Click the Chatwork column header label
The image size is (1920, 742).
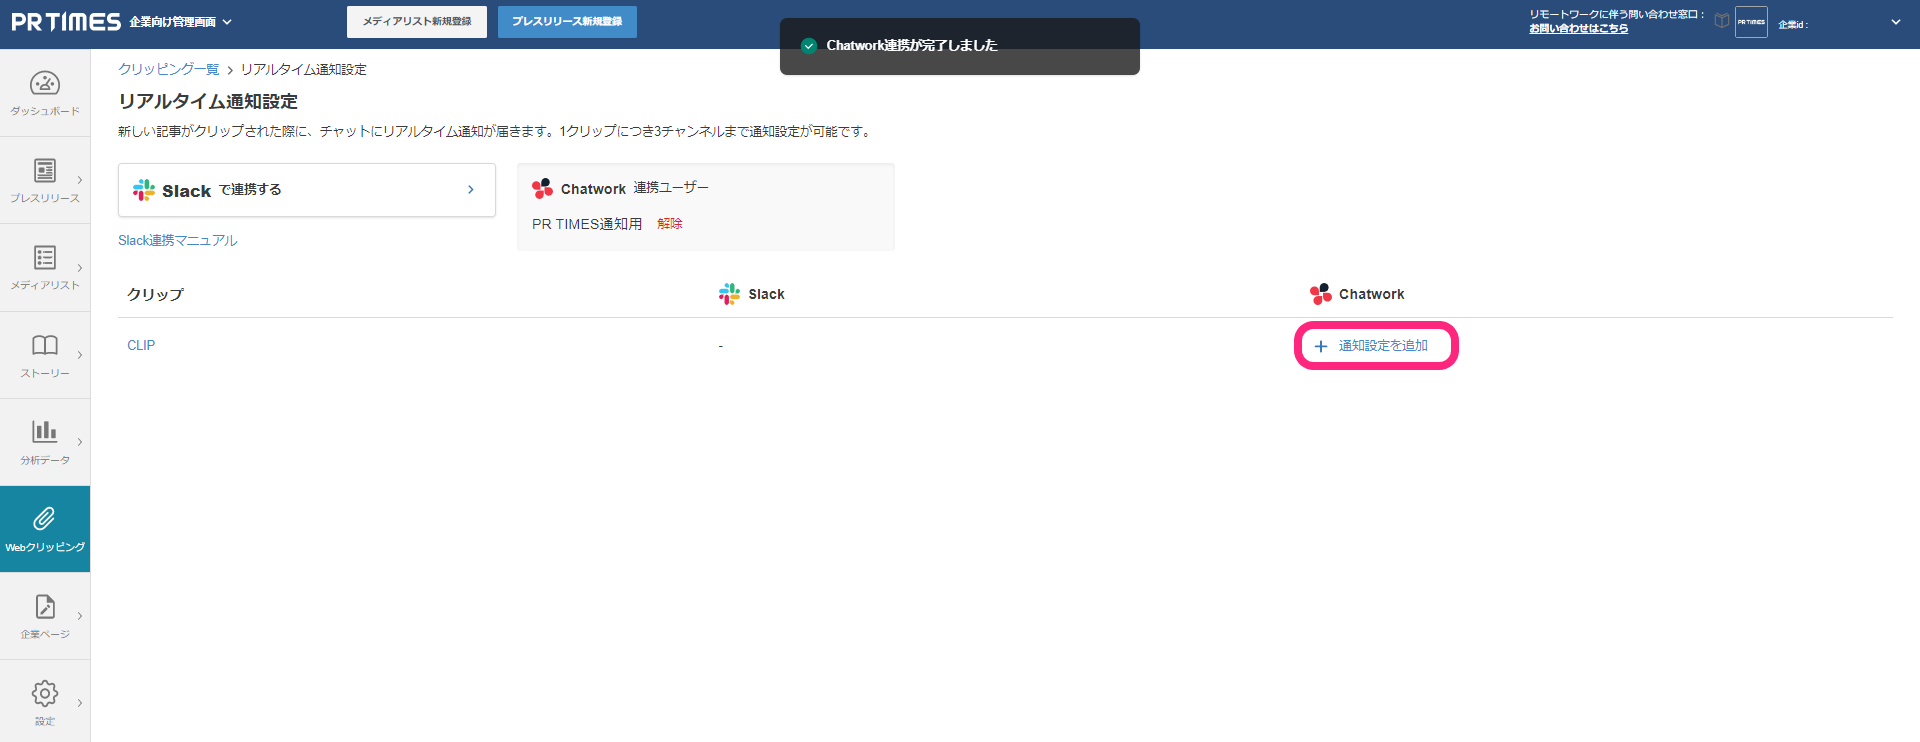pos(1372,294)
